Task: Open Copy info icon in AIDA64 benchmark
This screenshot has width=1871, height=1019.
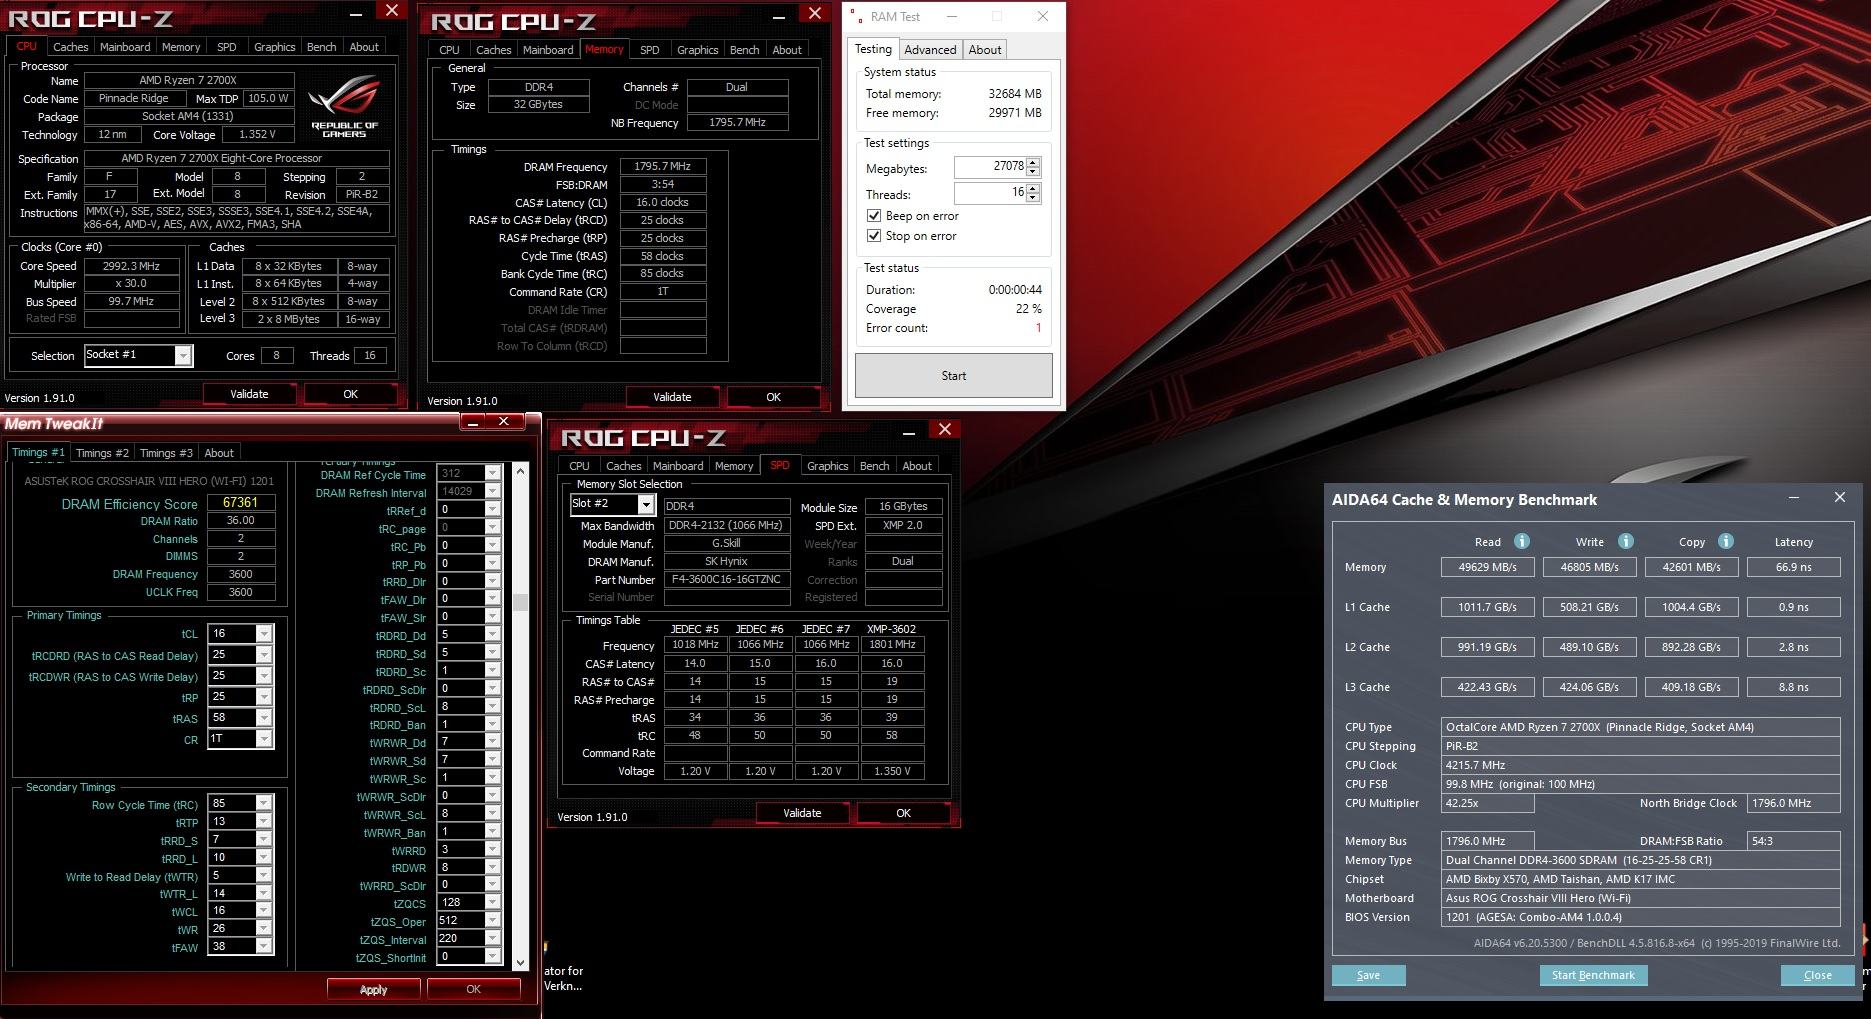Action: point(1726,541)
